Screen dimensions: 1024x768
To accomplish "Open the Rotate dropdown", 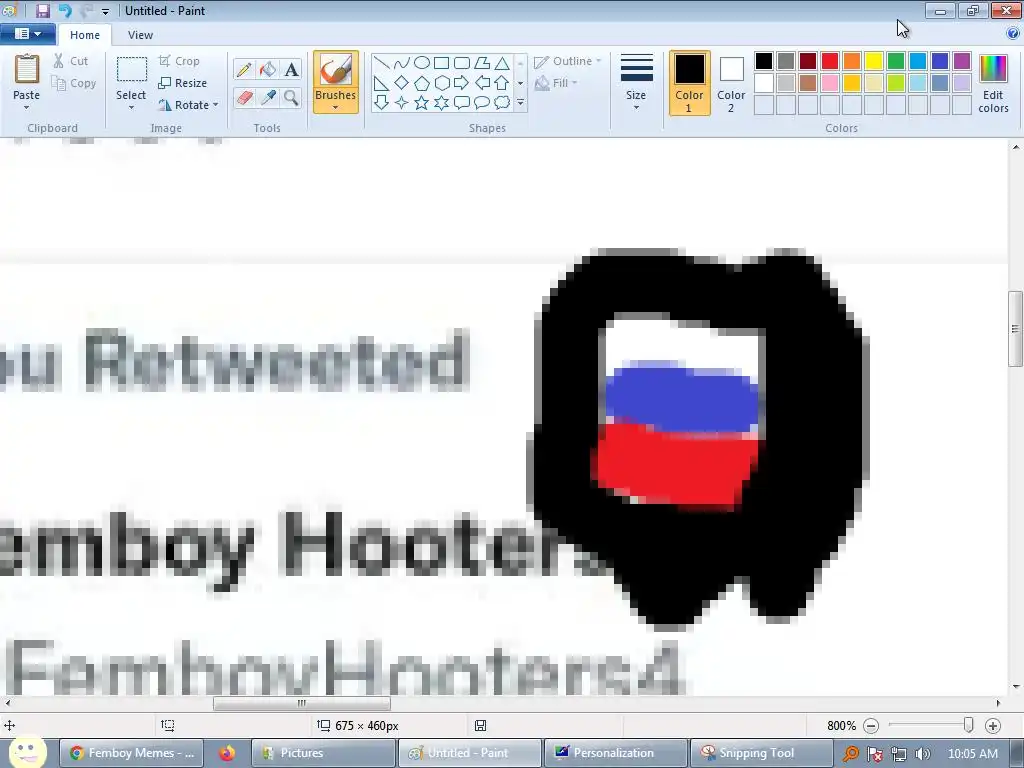I will (x=188, y=105).
